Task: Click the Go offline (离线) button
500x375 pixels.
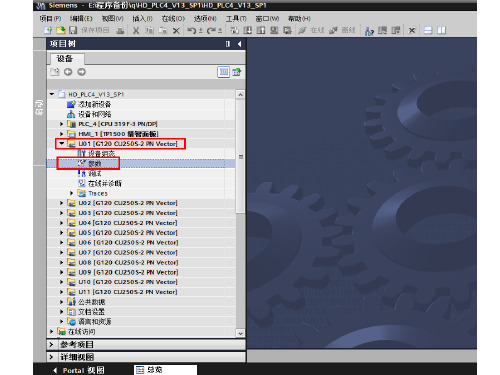Action: point(342,31)
